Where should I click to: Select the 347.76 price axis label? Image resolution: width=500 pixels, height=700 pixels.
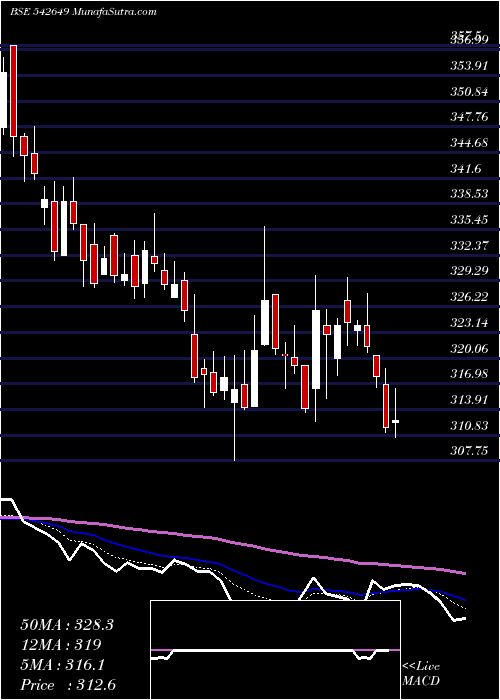[468, 118]
